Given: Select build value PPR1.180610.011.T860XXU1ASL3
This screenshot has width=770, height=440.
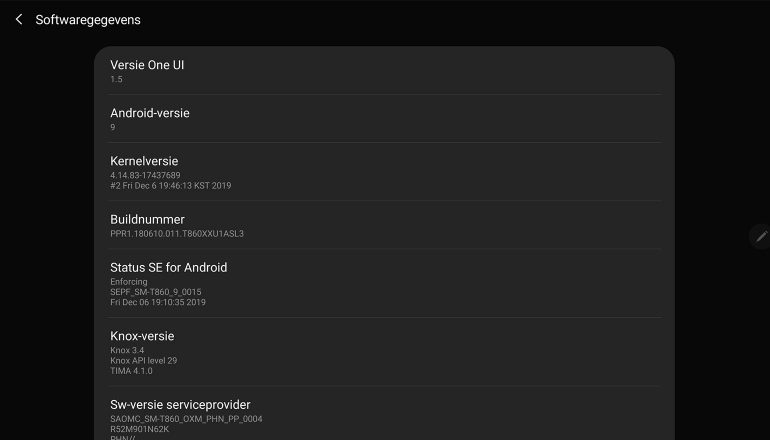Looking at the screenshot, I should (x=177, y=234).
